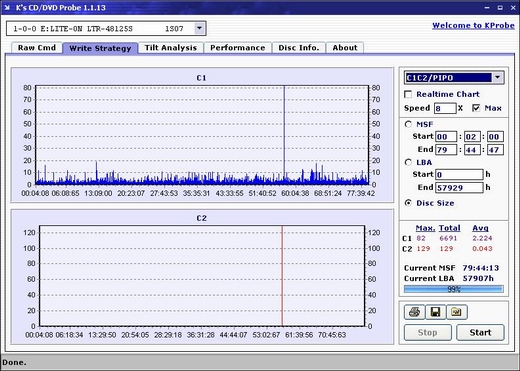Click the C1 max value 82
Viewport: 520px width, 371px height.
click(x=421, y=238)
